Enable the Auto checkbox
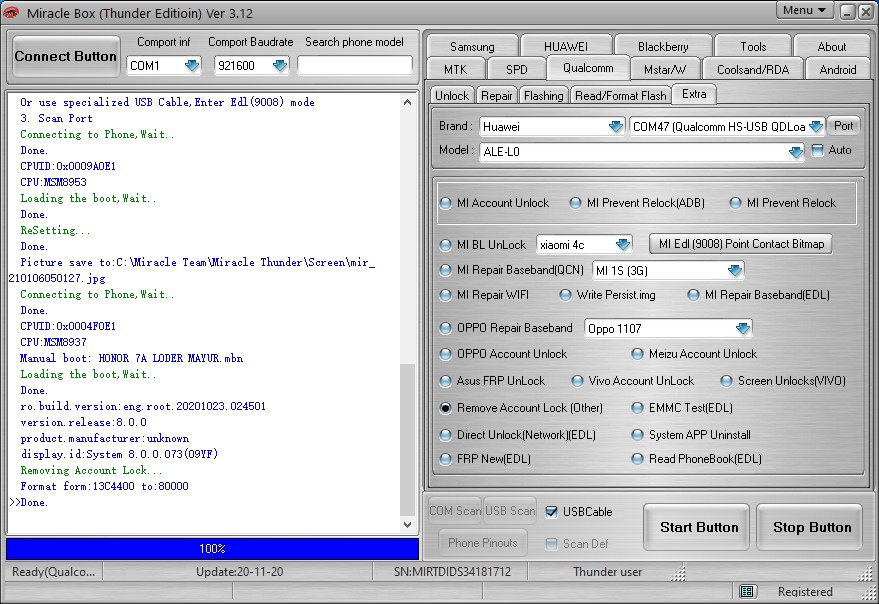Screen dimensions: 879x604 click(x=818, y=150)
